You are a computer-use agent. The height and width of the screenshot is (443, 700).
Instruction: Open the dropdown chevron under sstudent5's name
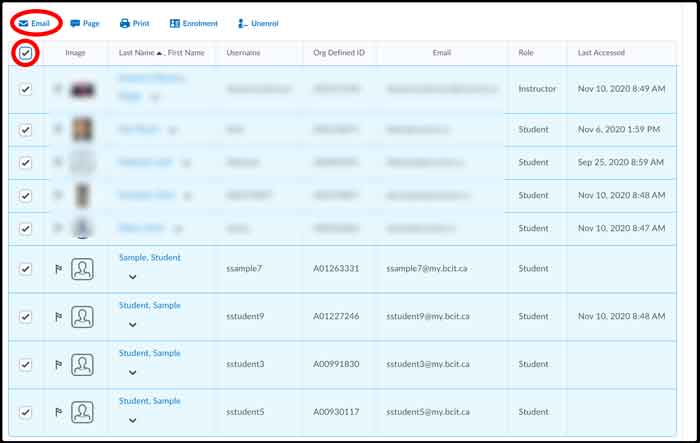coord(133,420)
